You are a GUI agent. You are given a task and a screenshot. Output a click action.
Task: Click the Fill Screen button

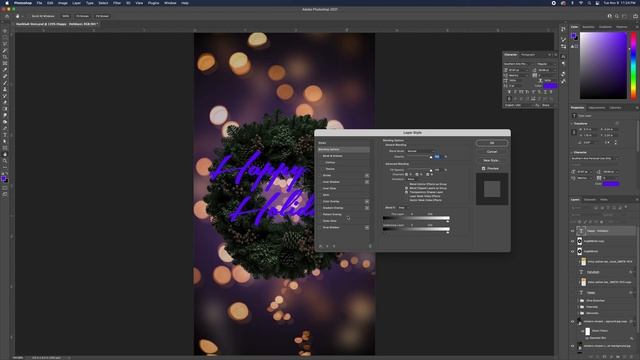[x=102, y=16]
